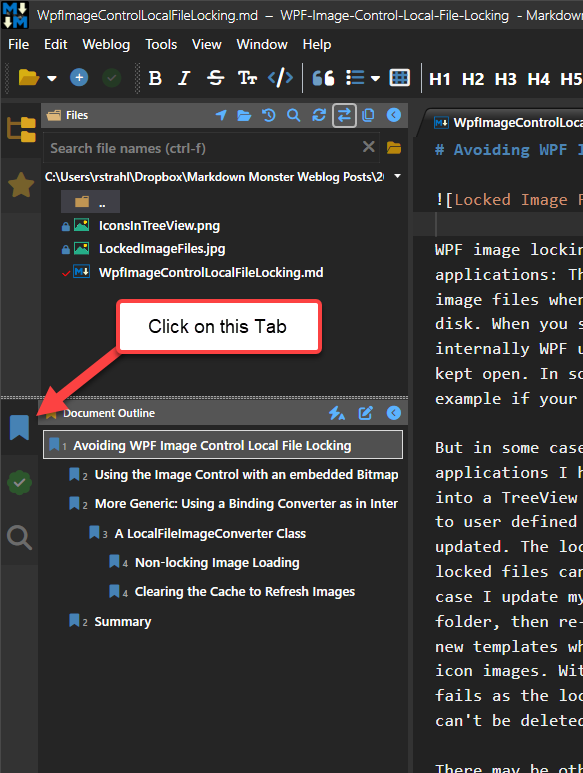Select WpfImageControlLocalFileLocking.md file

(211, 272)
